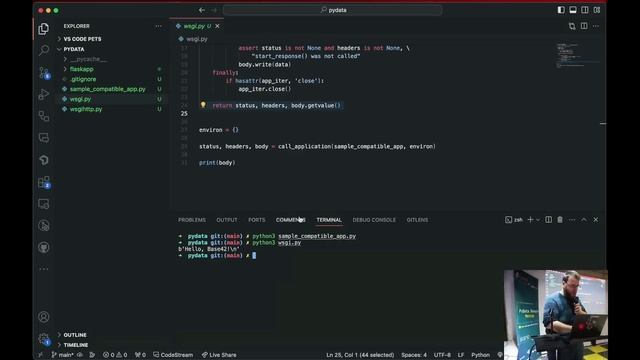Change line ending via LF status item
The width and height of the screenshot is (640, 360).
click(x=460, y=355)
